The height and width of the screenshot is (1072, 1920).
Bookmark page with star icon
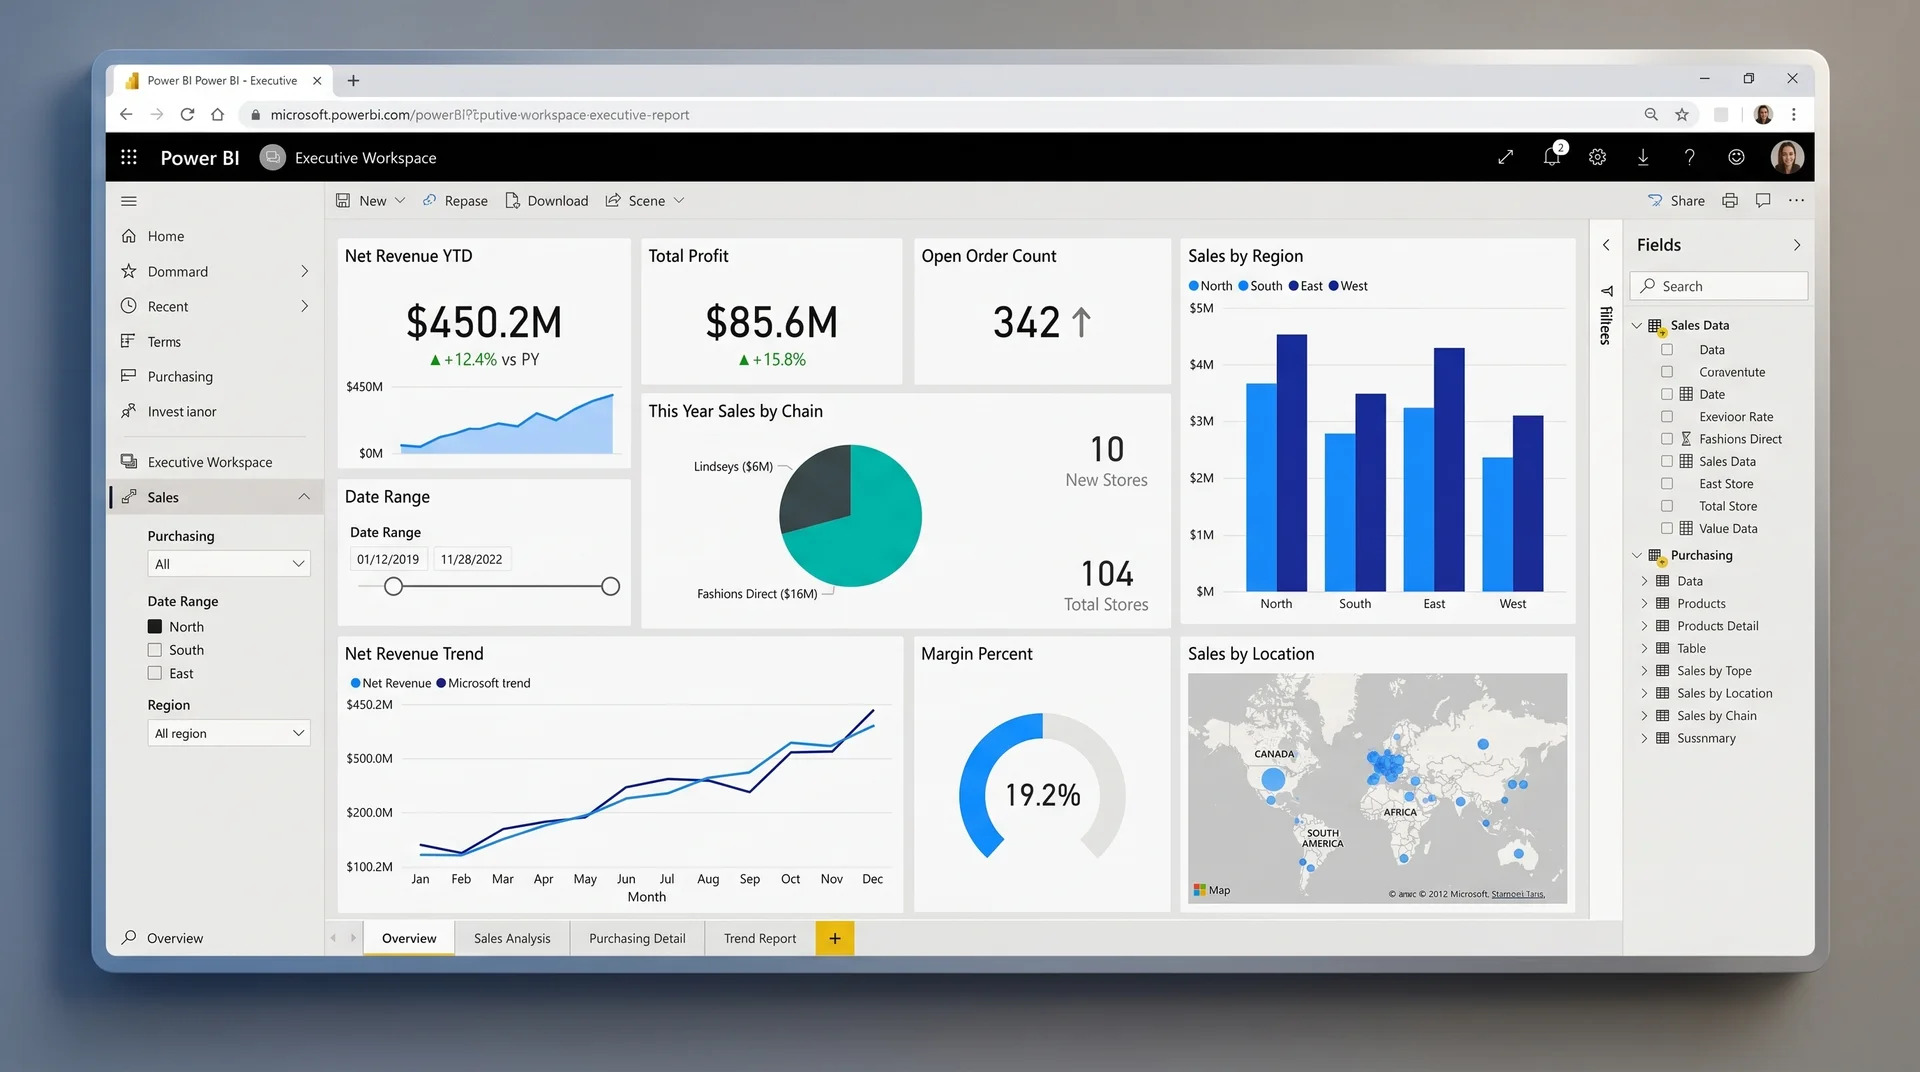pos(1682,115)
